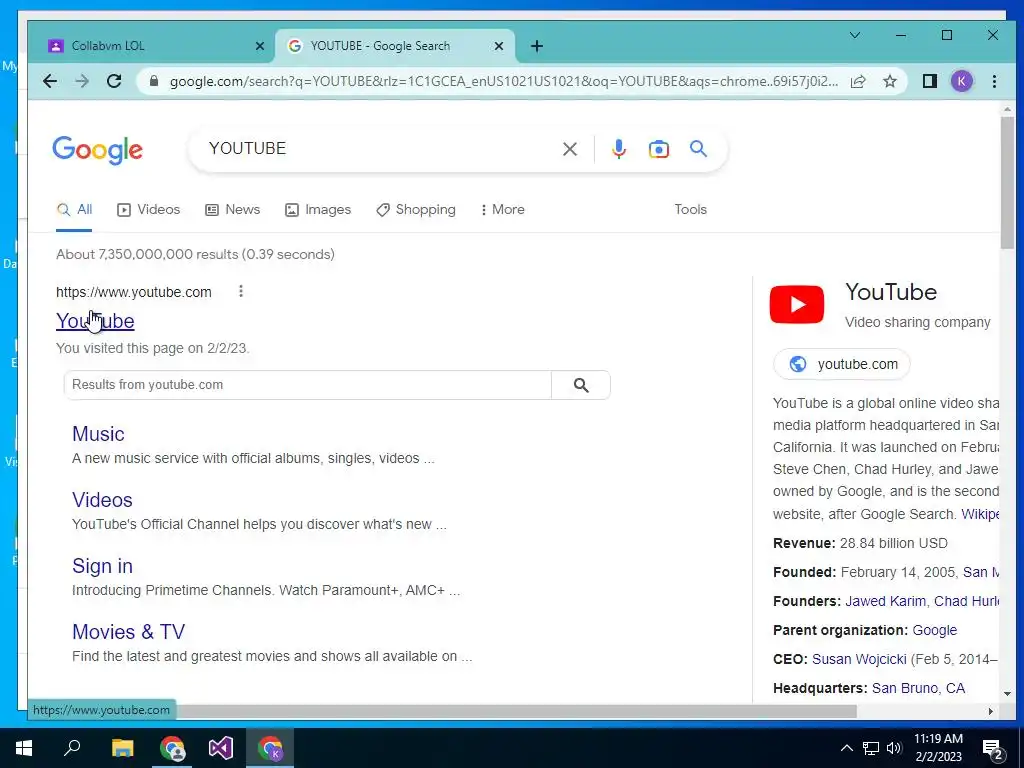Viewport: 1024px width, 768px height.
Task: Start voice search with the microphone
Action: tap(618, 149)
